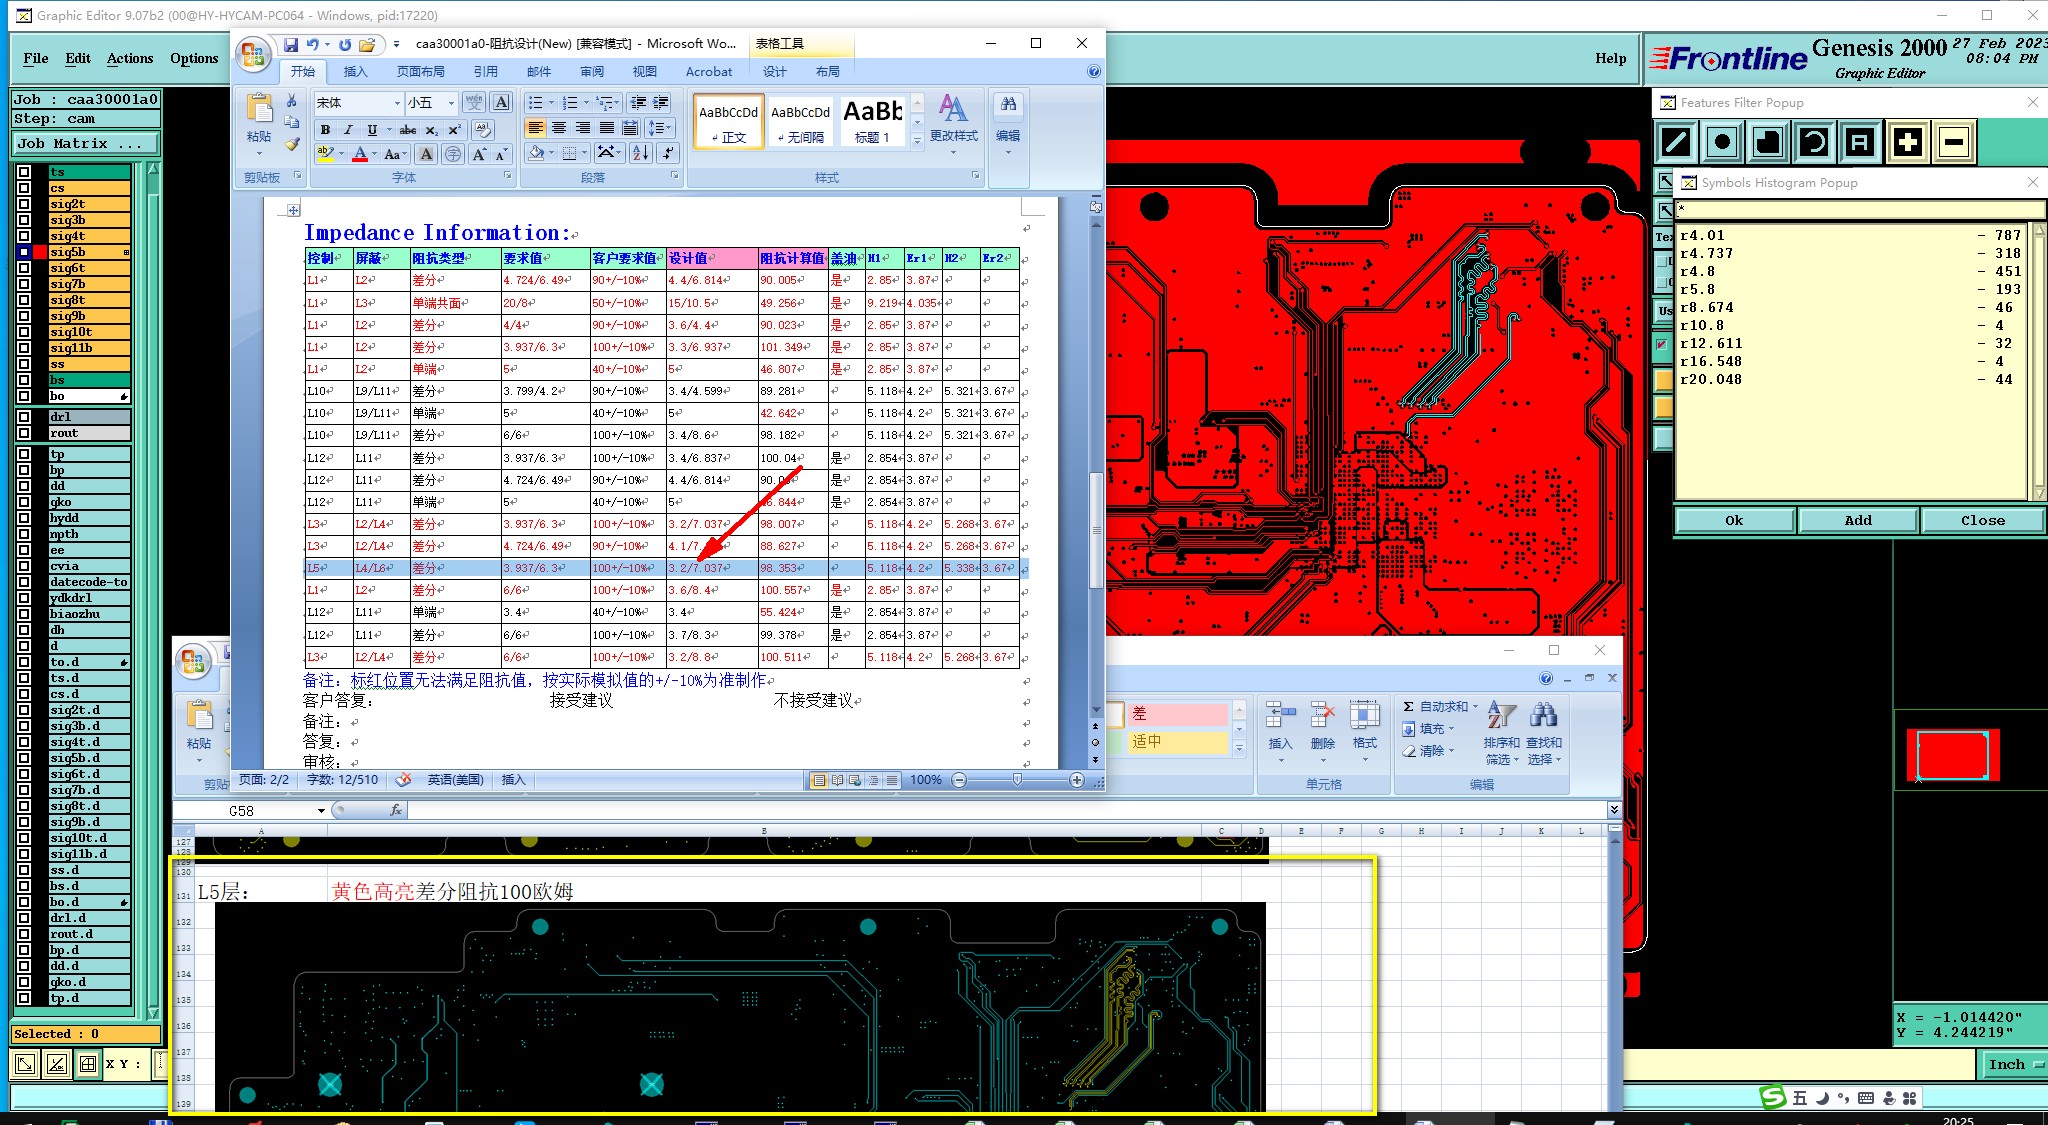Screen dimensions: 2048x1125
Task: Open the font size 小五 dropdown
Action: [x=451, y=103]
